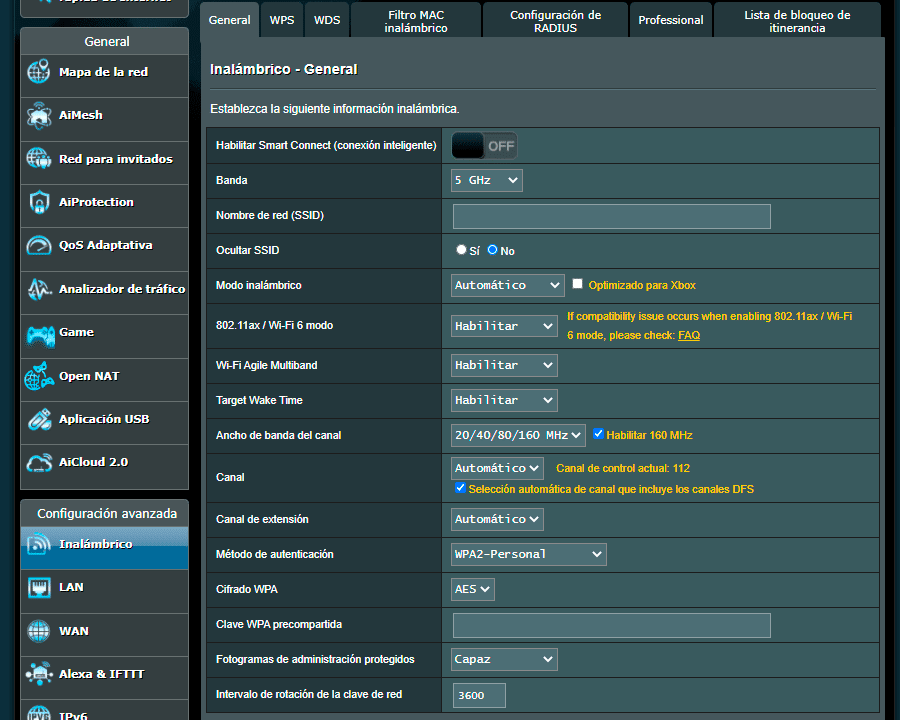Open Método de autenticación WPA2-Personal dropdown
900x720 pixels.
529,555
